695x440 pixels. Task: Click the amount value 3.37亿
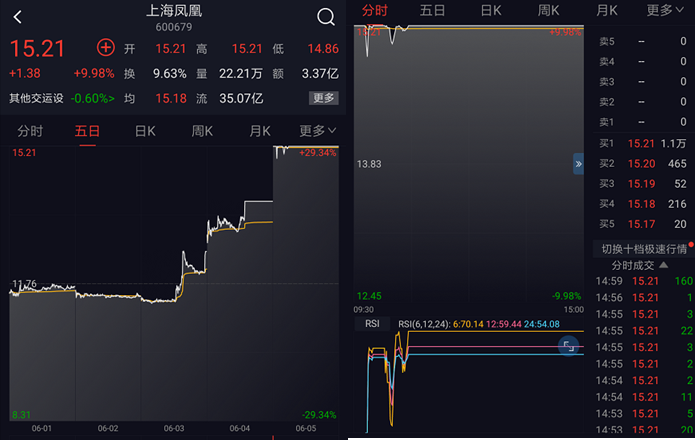coord(320,74)
